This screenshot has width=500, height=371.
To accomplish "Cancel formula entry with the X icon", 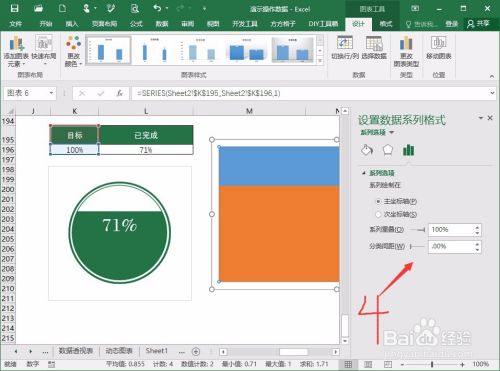I will click(x=82, y=93).
